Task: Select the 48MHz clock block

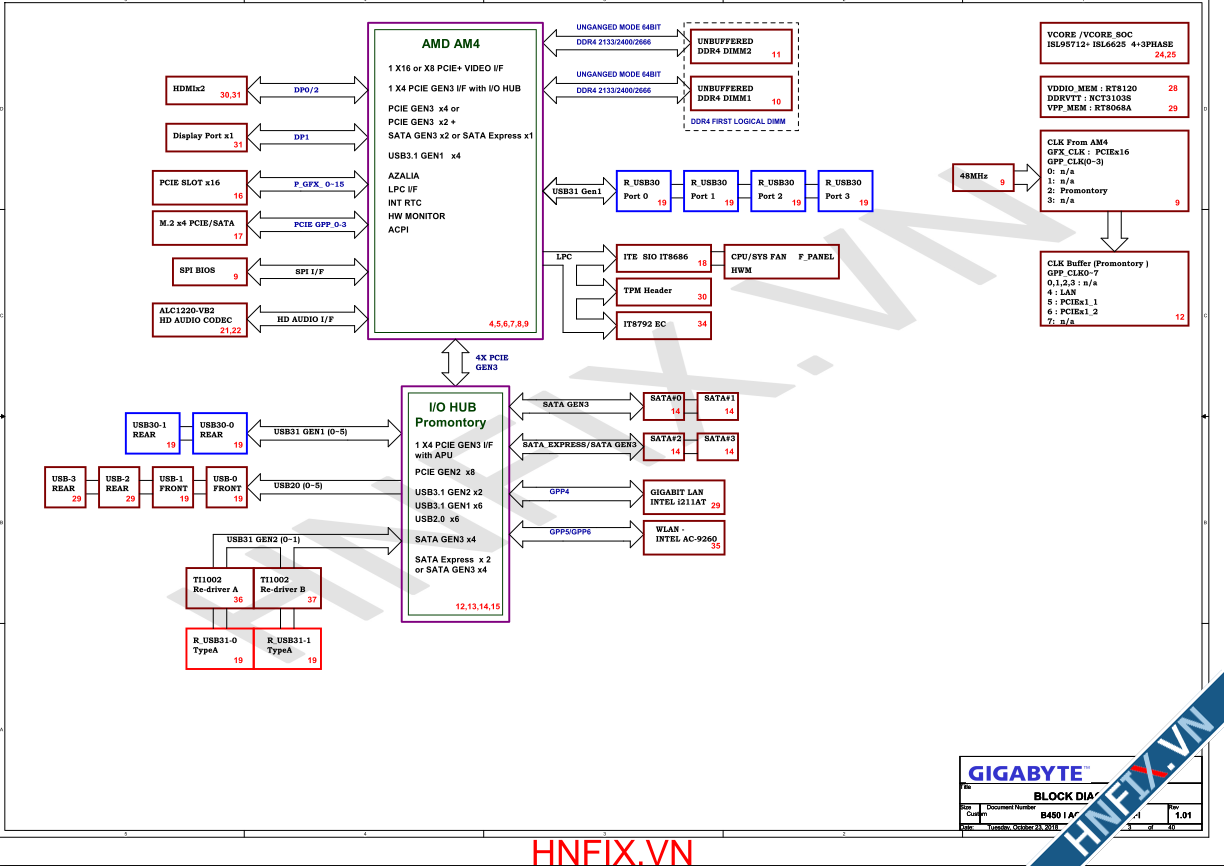Action: [982, 177]
